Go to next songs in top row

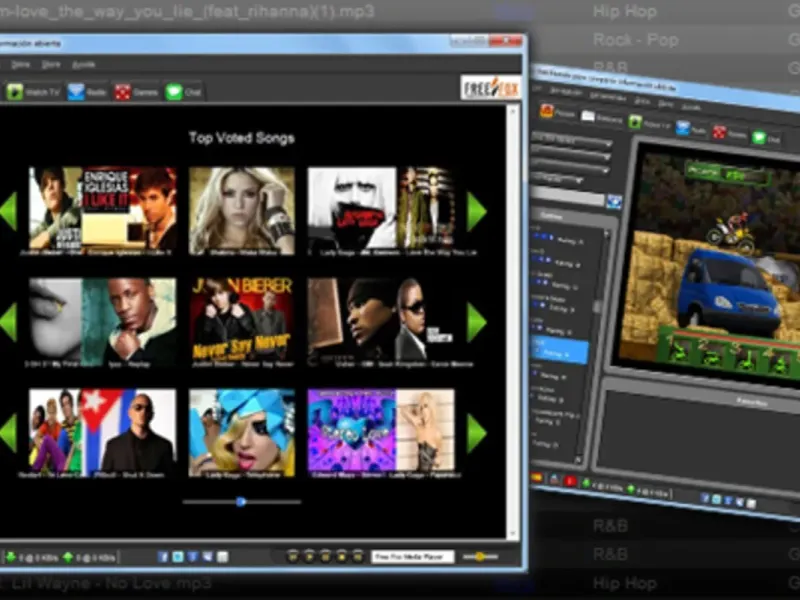477,211
